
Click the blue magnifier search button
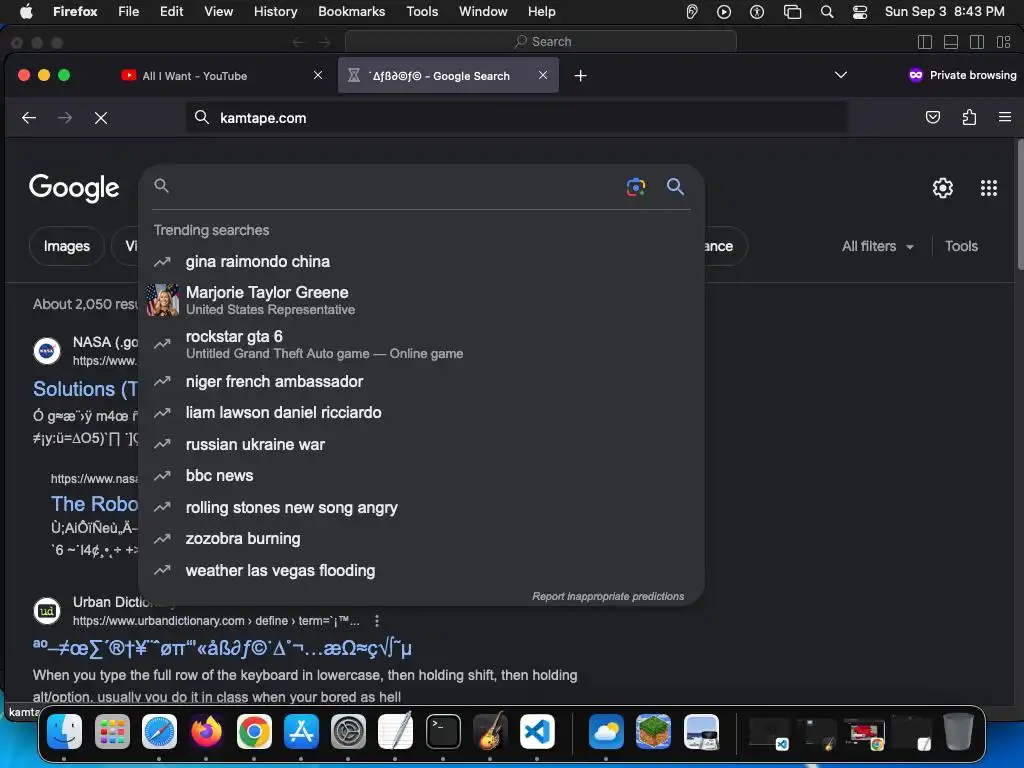pyautogui.click(x=675, y=187)
